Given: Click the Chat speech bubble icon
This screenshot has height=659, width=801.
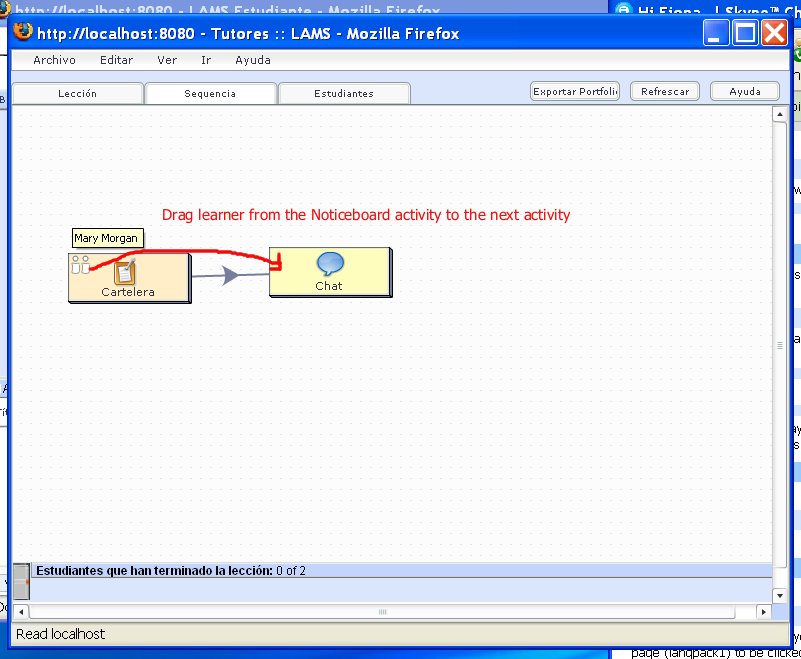Looking at the screenshot, I should (330, 264).
